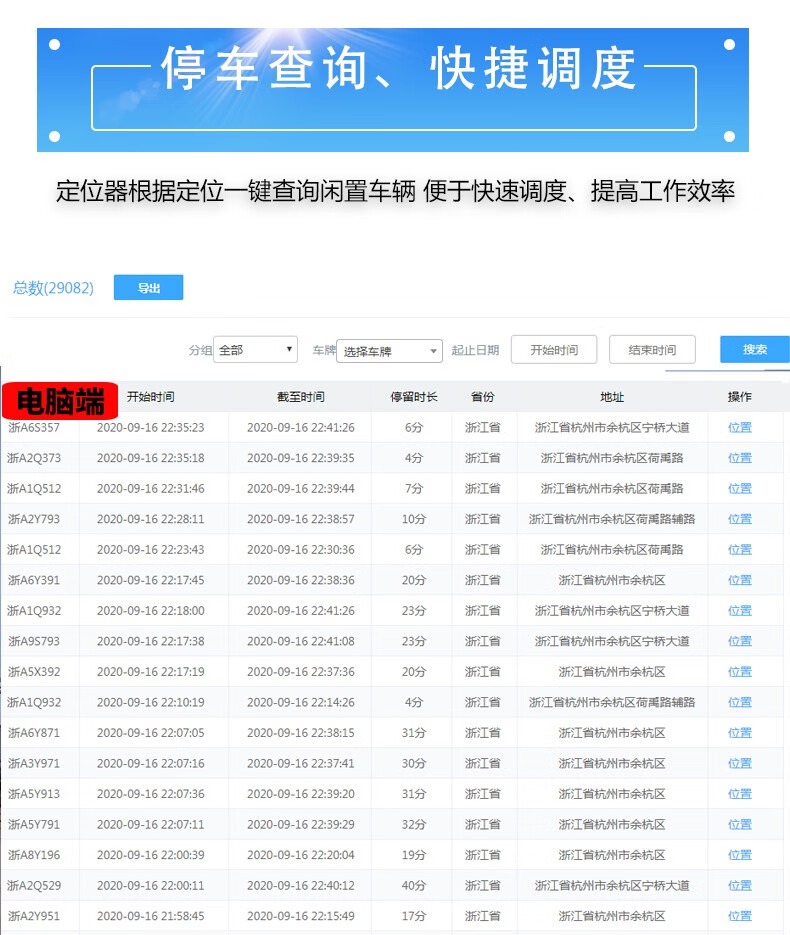Open 位置 link for 浙A5X392
This screenshot has height=935, width=790.
(x=740, y=672)
